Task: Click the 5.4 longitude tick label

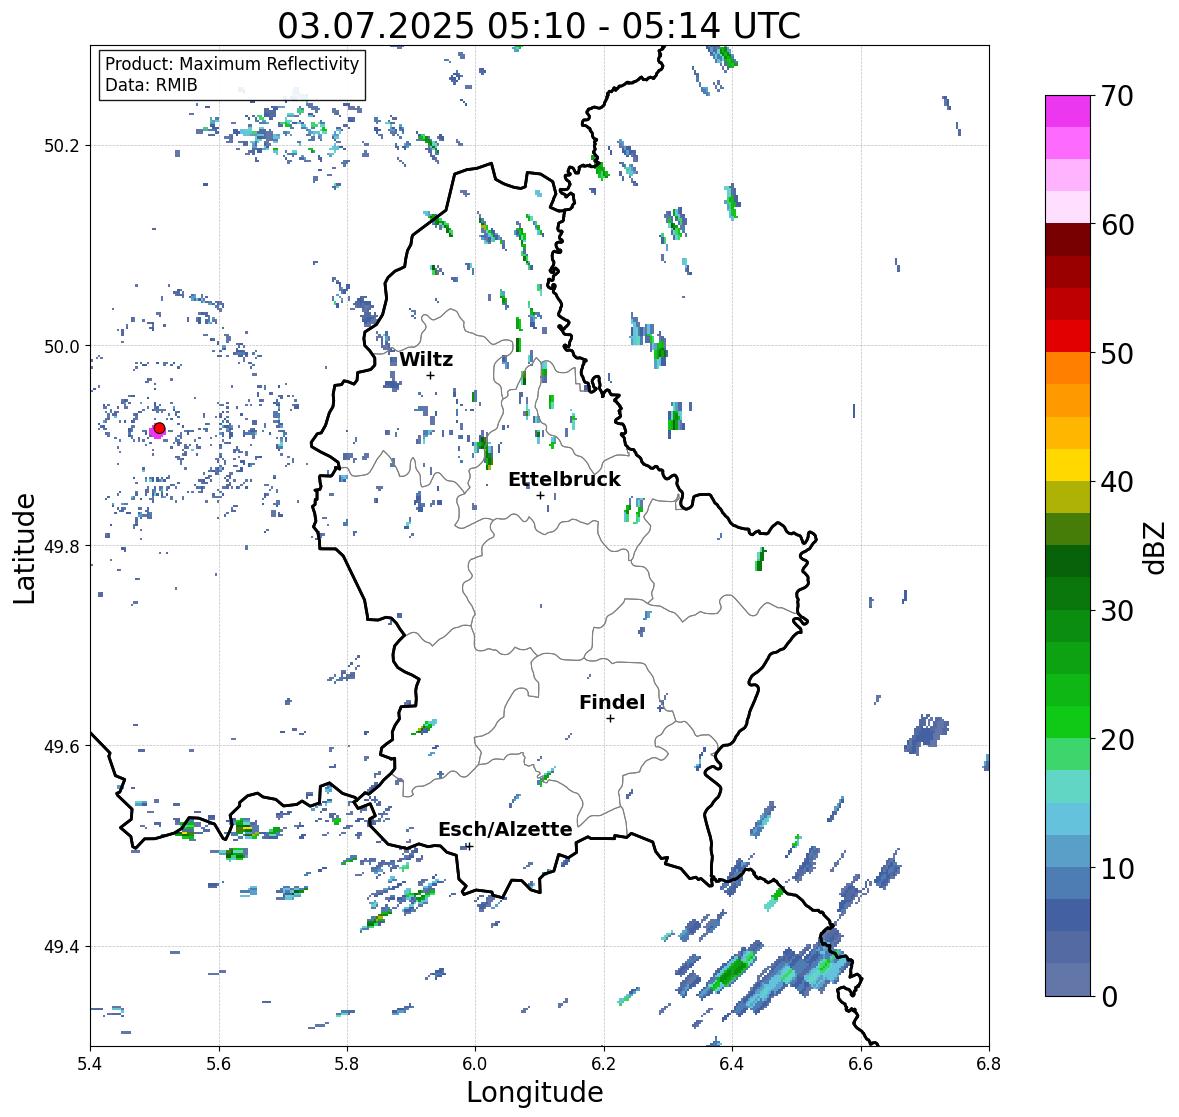Action: [x=90, y=1063]
